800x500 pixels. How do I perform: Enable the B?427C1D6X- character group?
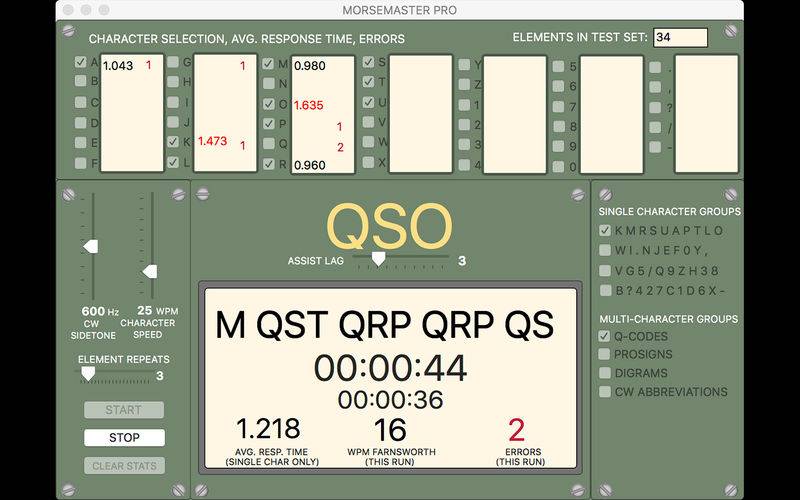[x=605, y=290]
